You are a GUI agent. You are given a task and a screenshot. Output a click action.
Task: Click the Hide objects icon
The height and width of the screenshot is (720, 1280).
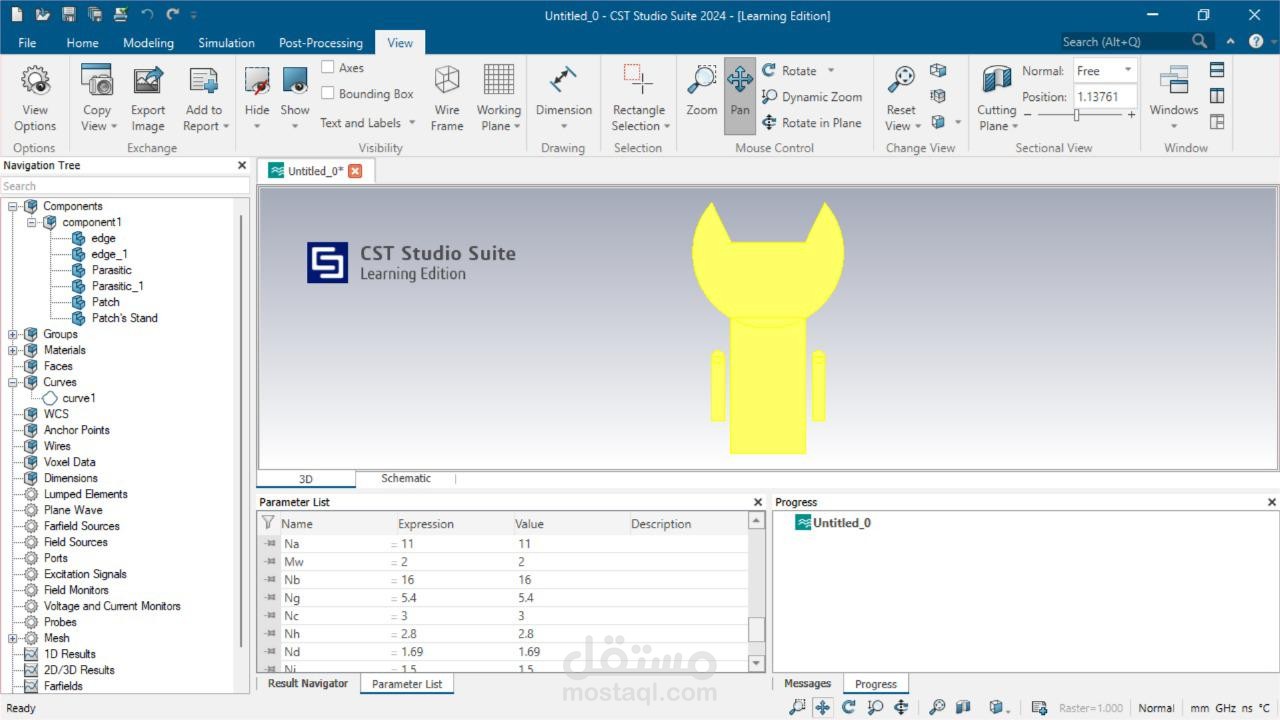(257, 80)
